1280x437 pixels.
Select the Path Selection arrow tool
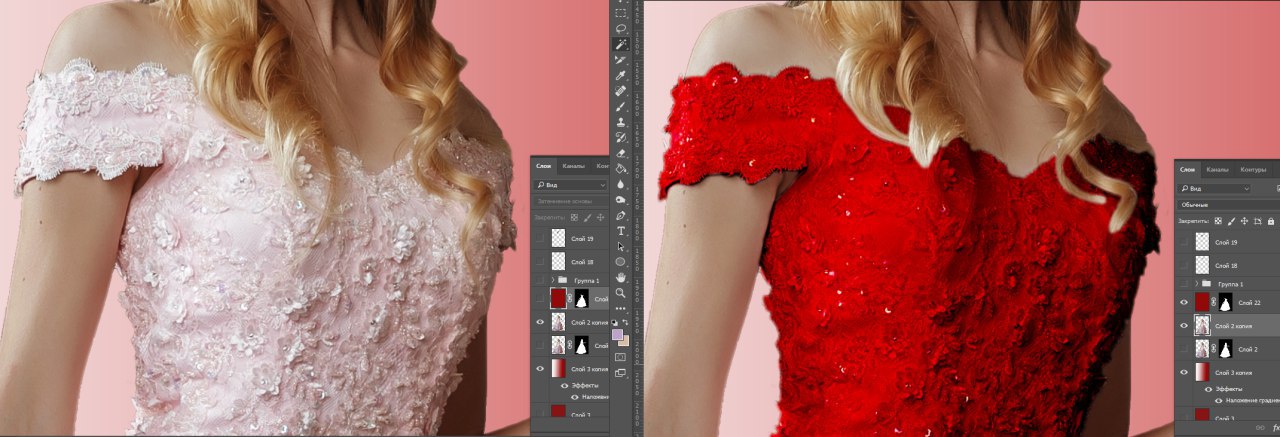(x=620, y=246)
